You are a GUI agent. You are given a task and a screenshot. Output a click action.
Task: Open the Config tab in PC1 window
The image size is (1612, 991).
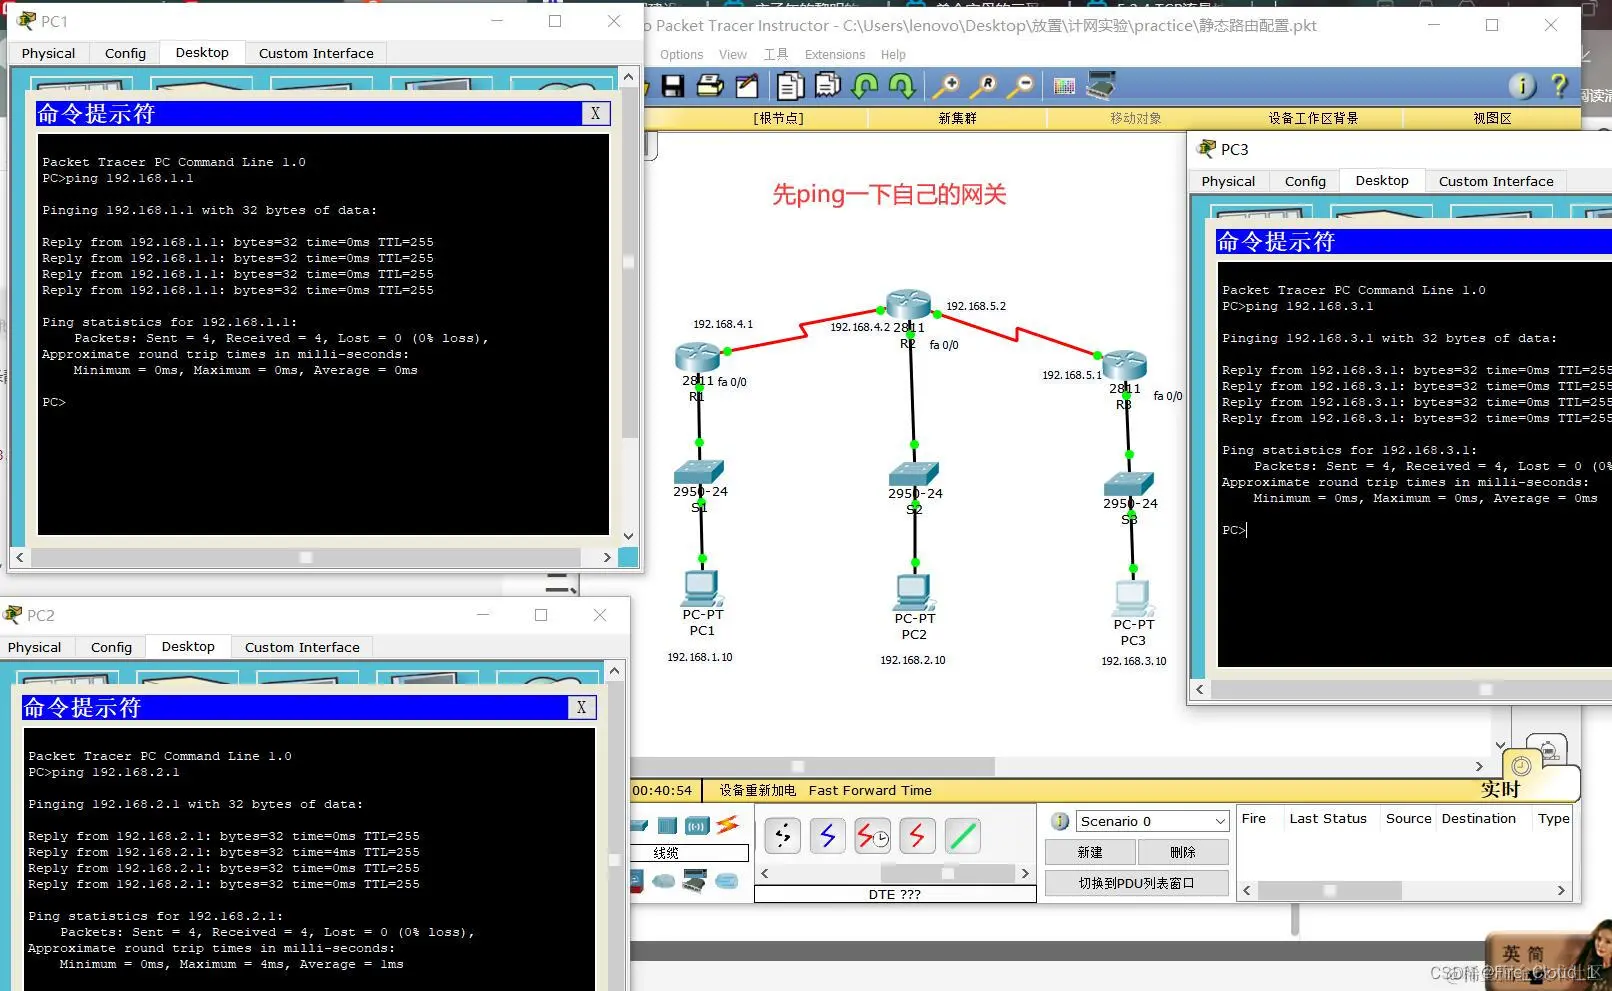pyautogui.click(x=125, y=53)
